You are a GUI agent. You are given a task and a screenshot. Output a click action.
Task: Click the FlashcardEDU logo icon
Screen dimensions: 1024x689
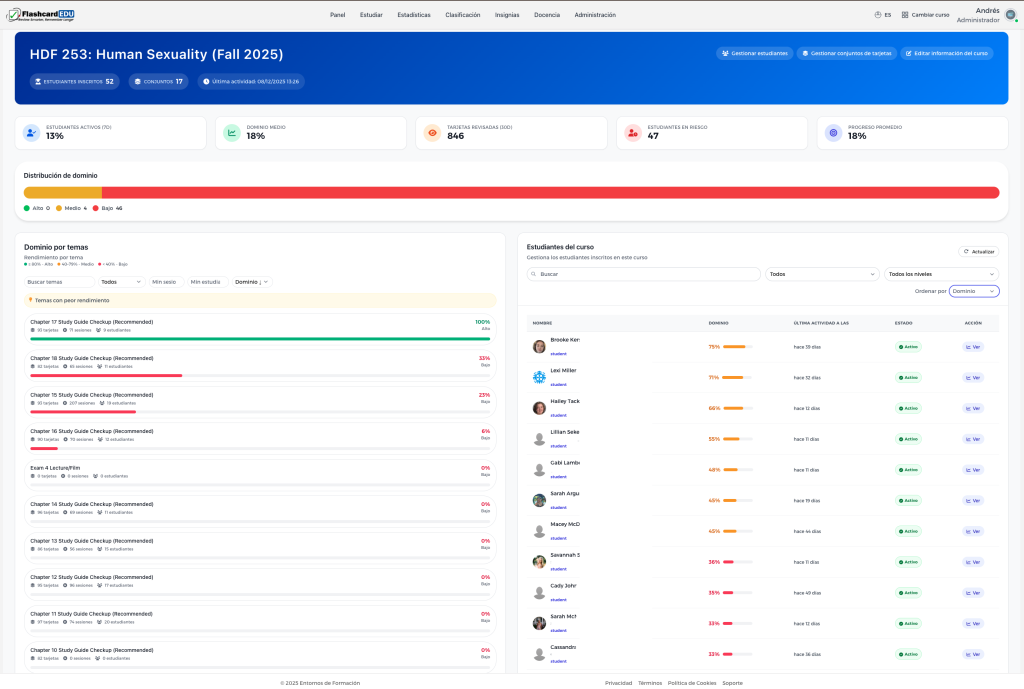point(13,14)
